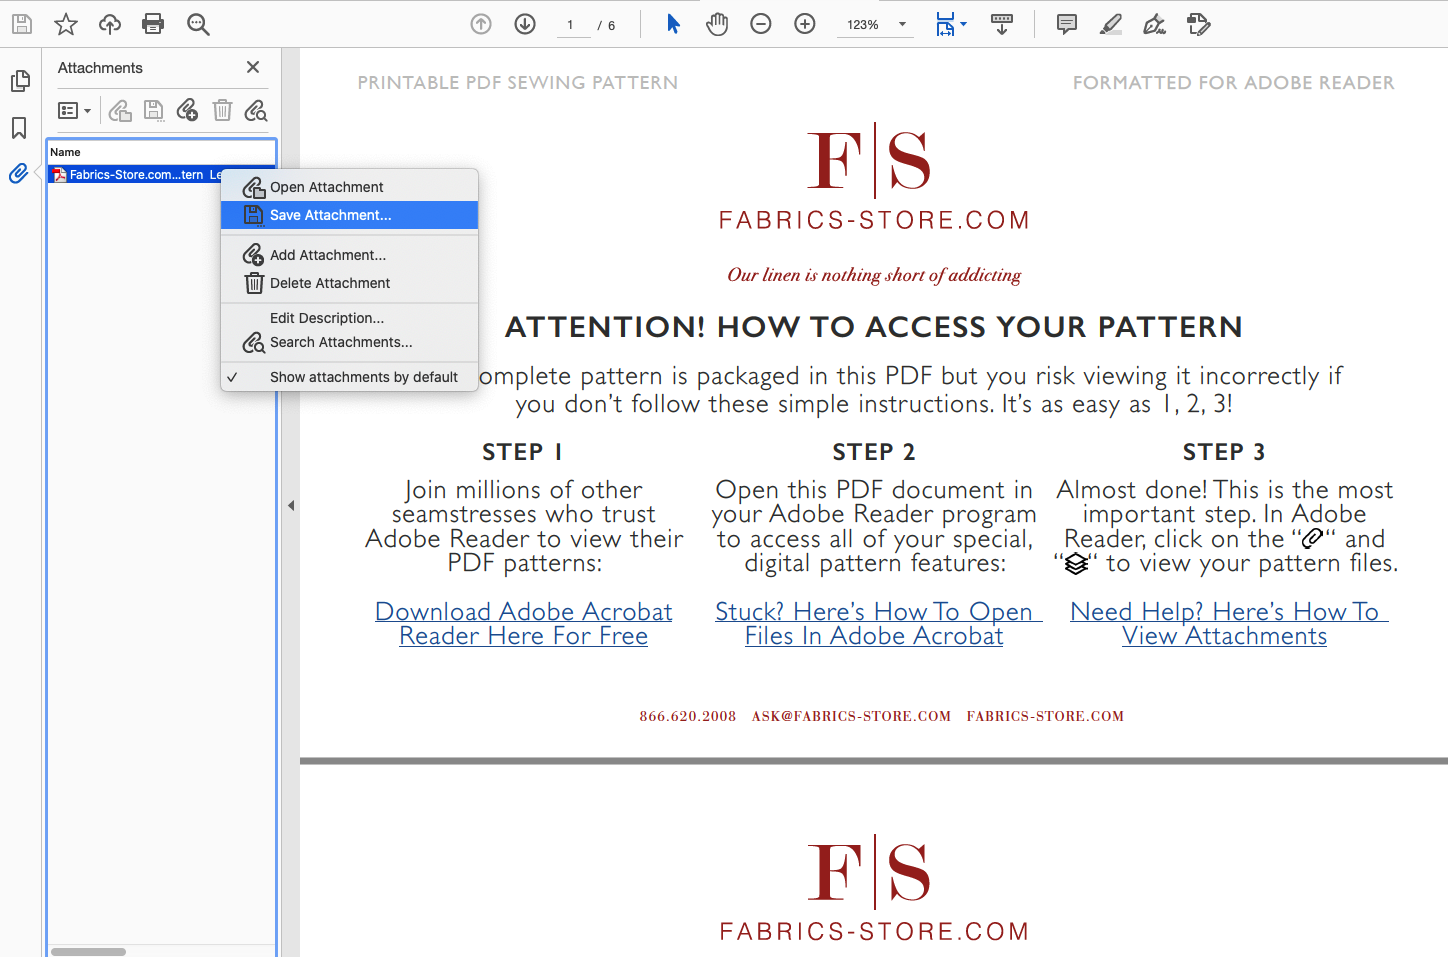Collapse the side panel with arrow handle
Image resolution: width=1448 pixels, height=957 pixels.
click(291, 505)
